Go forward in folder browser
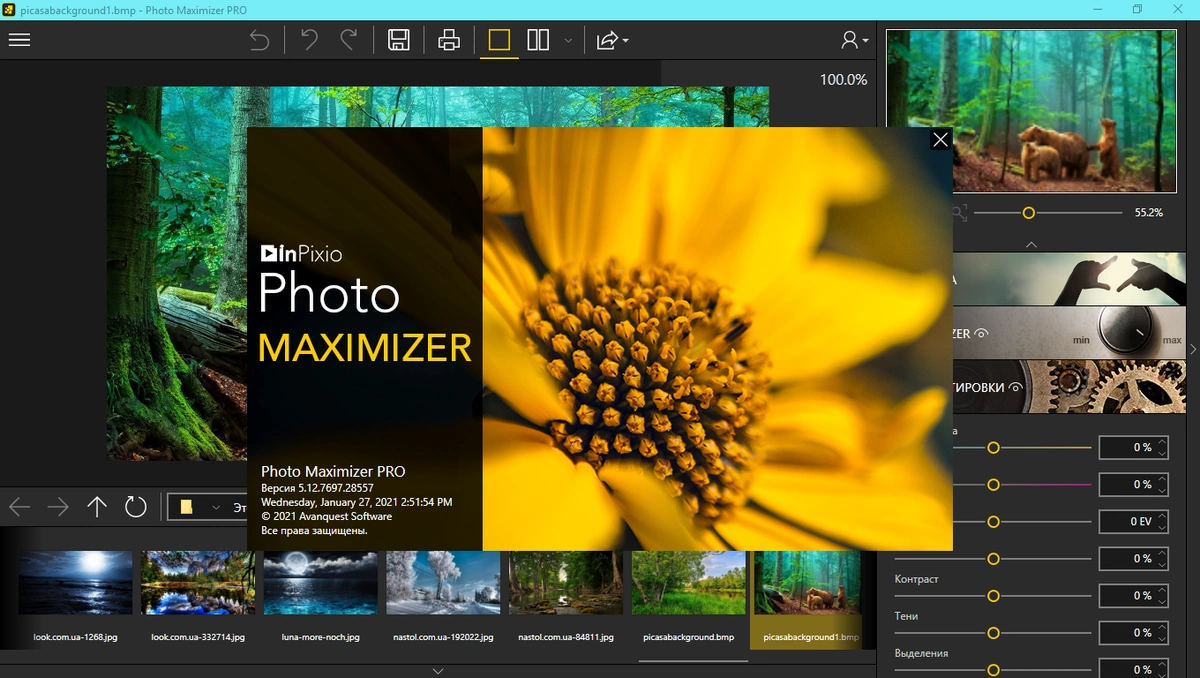 [x=58, y=507]
